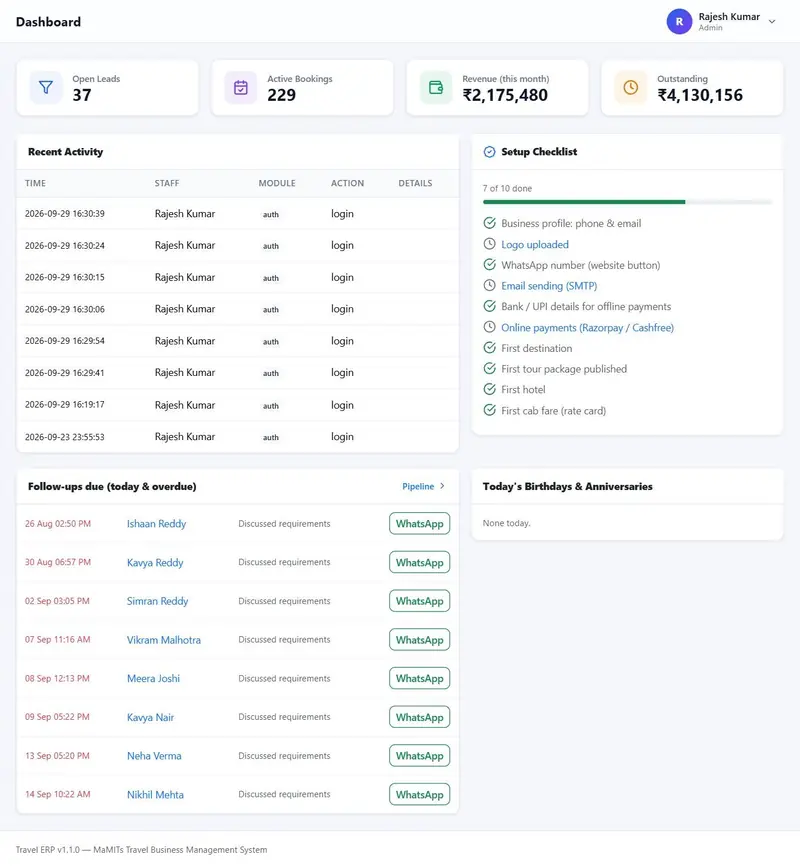This screenshot has height=866, width=800.
Task: Click the revenue amount ₹2,175,480
Action: click(505, 95)
